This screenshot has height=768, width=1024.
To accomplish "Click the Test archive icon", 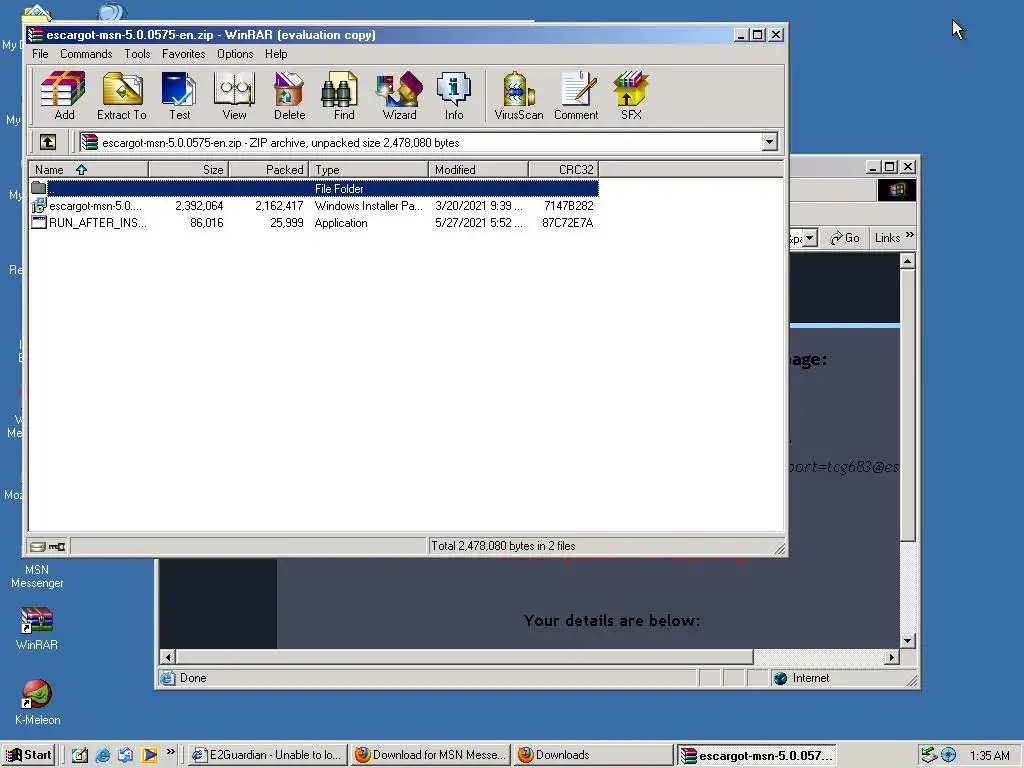I will [179, 96].
